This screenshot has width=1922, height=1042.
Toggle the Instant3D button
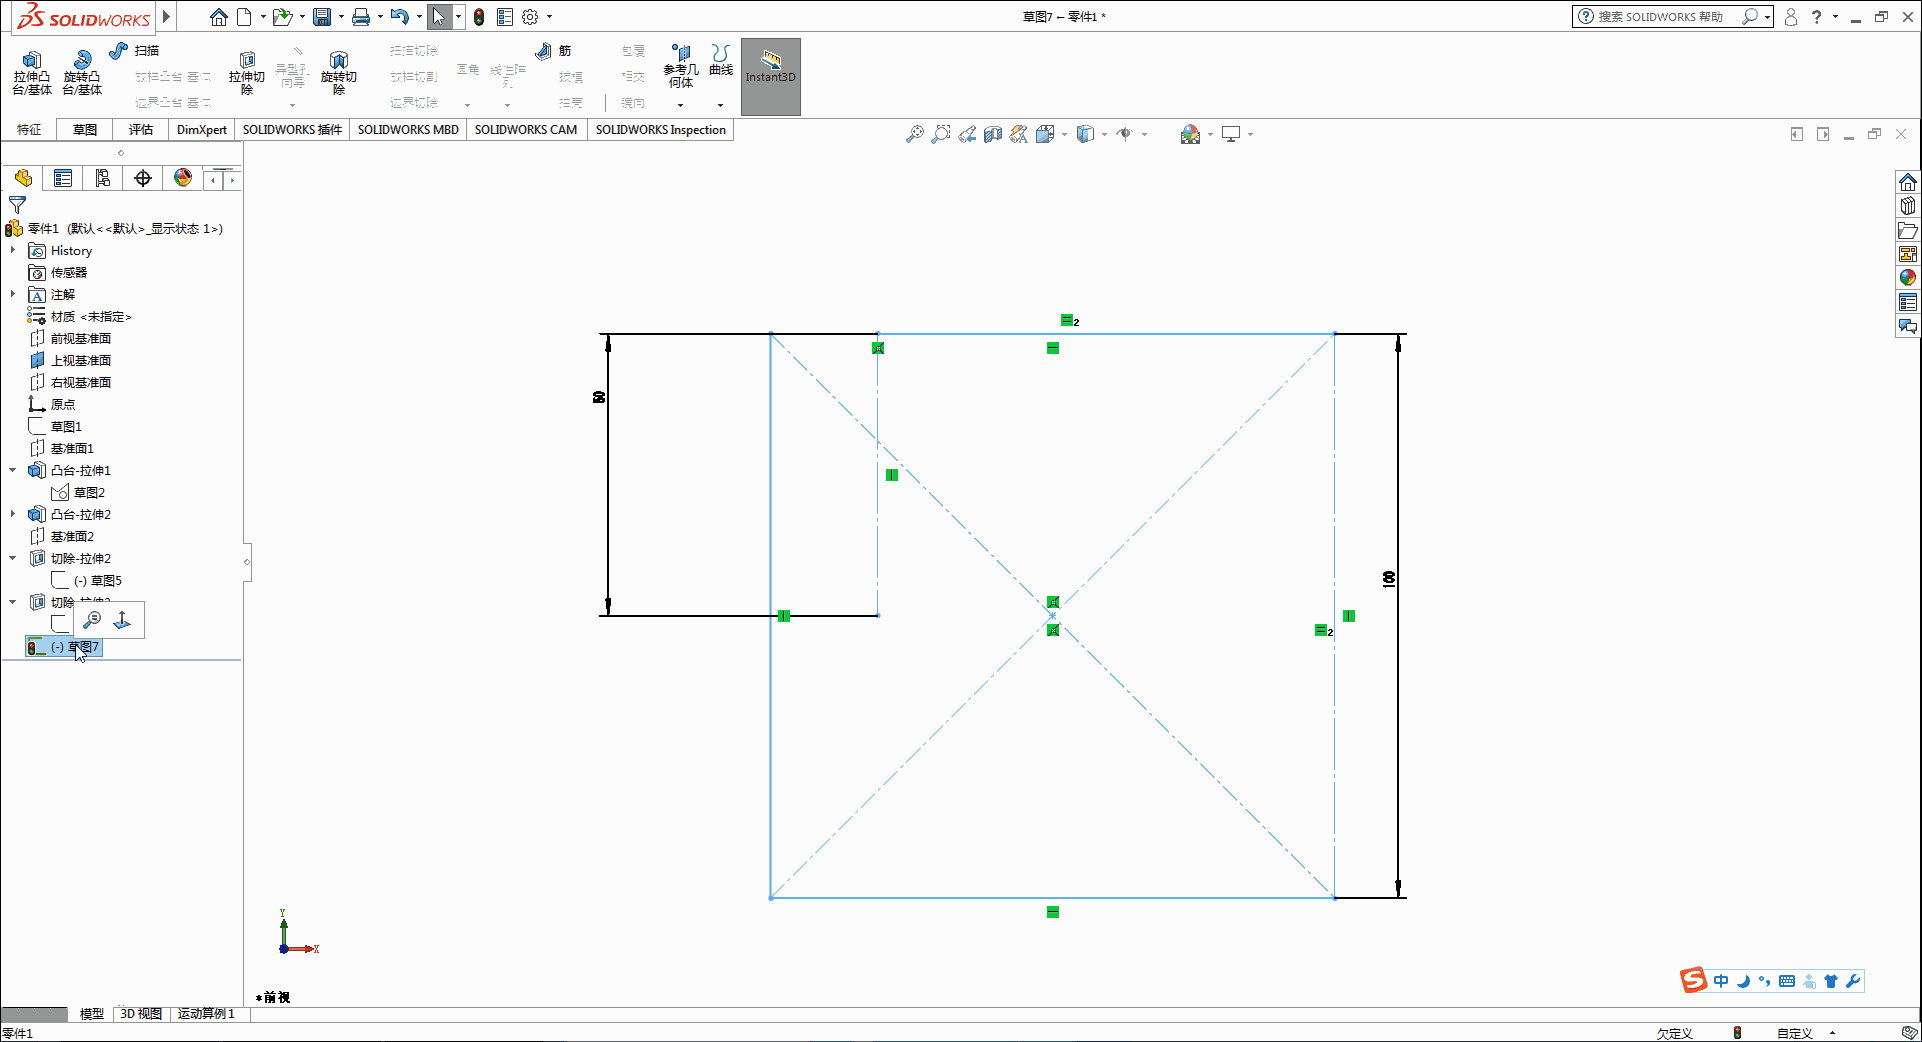pos(770,77)
